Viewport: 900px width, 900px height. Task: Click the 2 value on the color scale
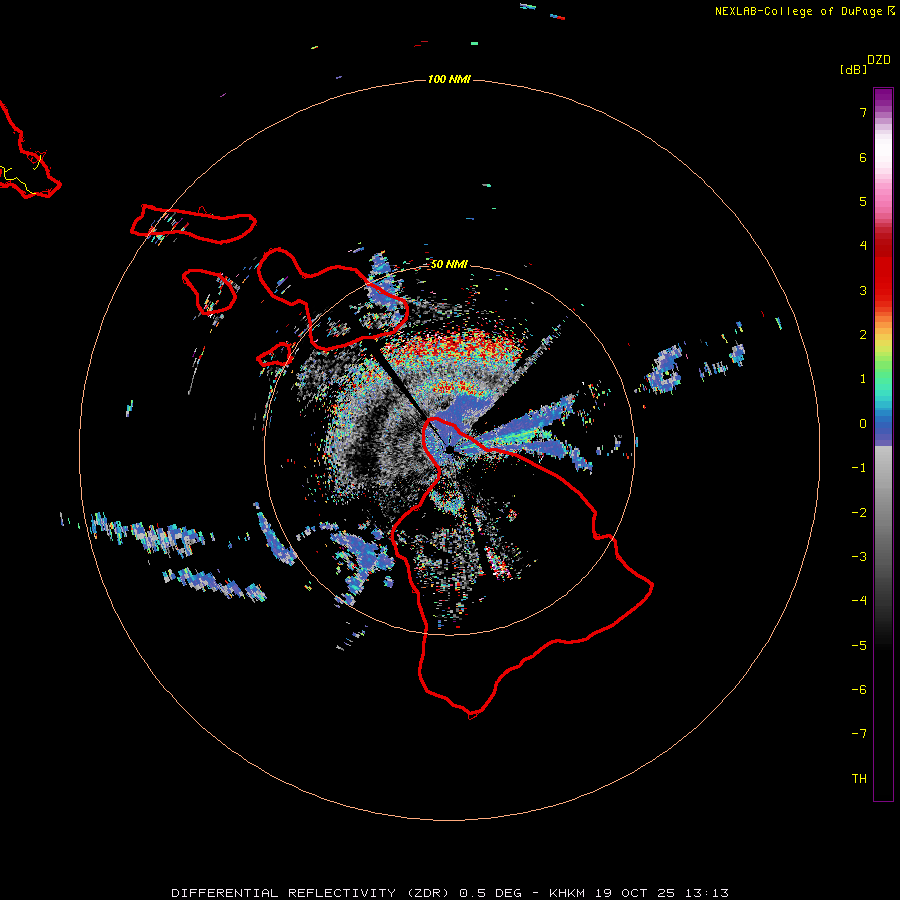click(x=863, y=335)
